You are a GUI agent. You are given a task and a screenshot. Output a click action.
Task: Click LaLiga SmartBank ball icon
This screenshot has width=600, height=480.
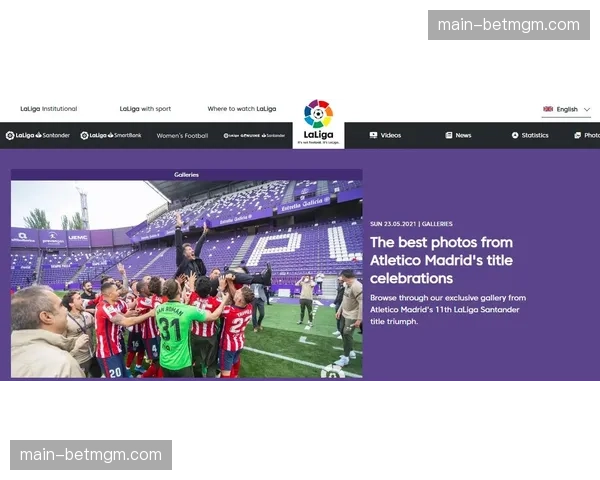pyautogui.click(x=85, y=135)
